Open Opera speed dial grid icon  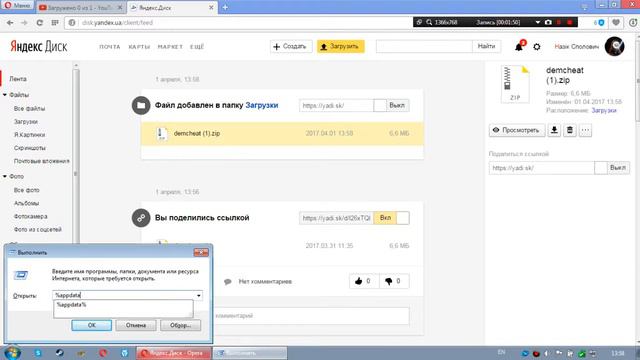coord(55,23)
